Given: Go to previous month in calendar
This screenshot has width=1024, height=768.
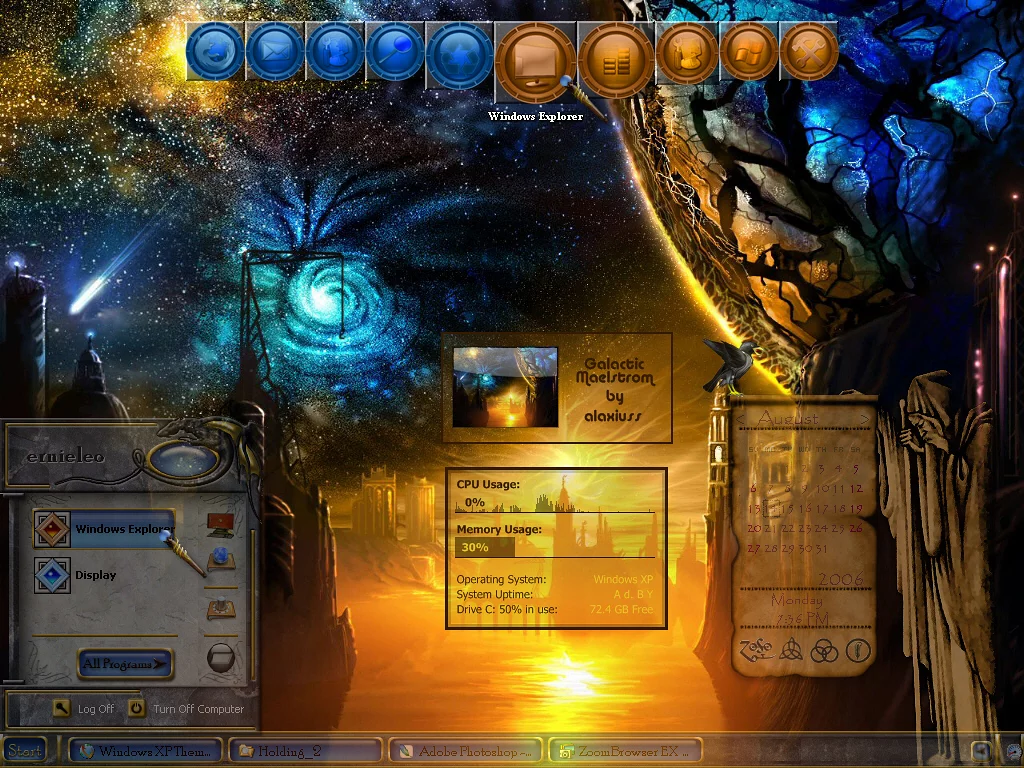Looking at the screenshot, I should coord(741,418).
